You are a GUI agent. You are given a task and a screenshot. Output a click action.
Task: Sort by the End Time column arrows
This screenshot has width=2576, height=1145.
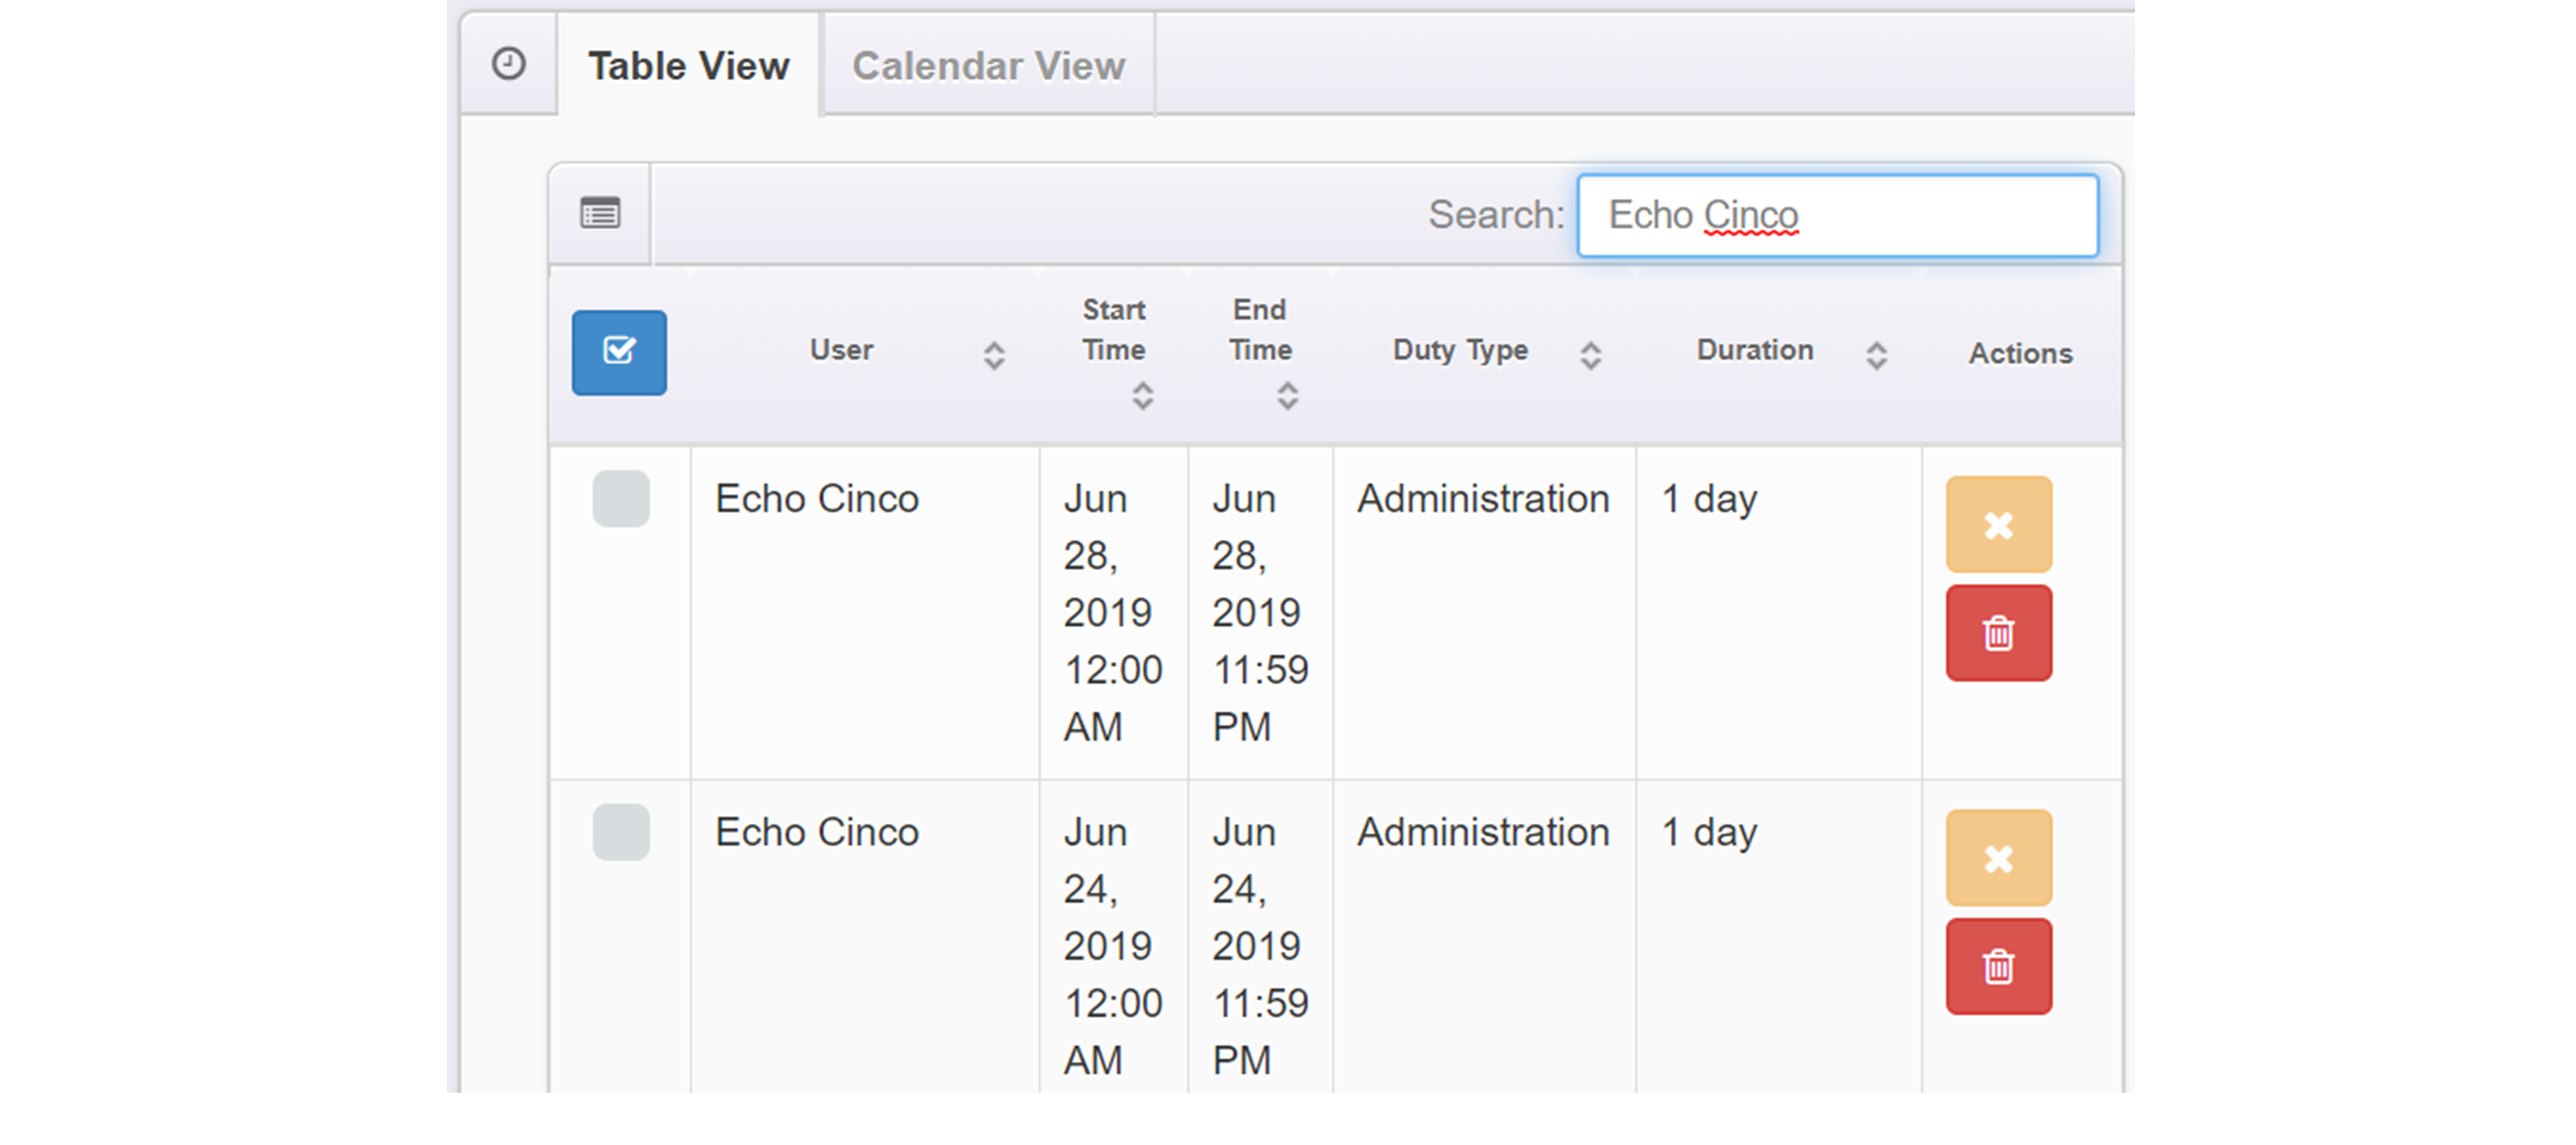coord(1287,396)
